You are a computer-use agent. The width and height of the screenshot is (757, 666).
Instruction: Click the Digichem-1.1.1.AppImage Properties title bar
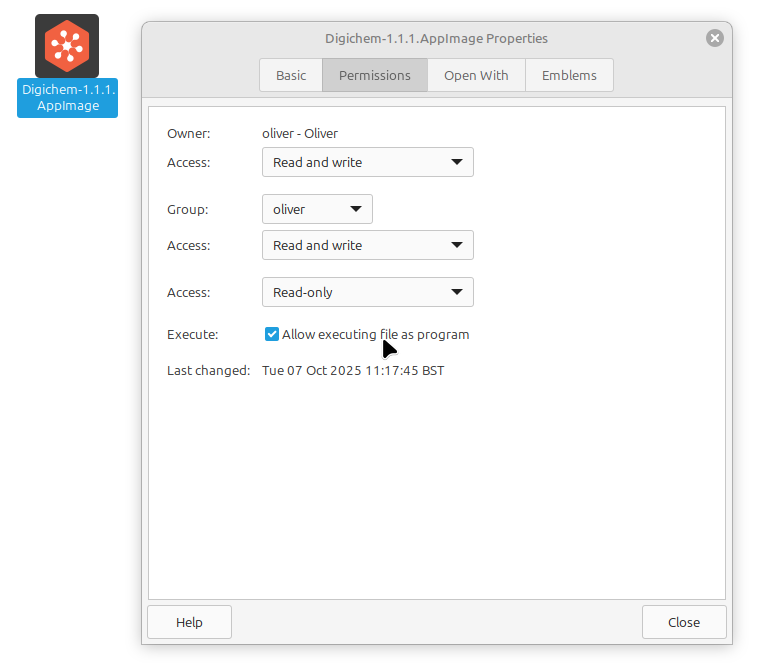[436, 38]
